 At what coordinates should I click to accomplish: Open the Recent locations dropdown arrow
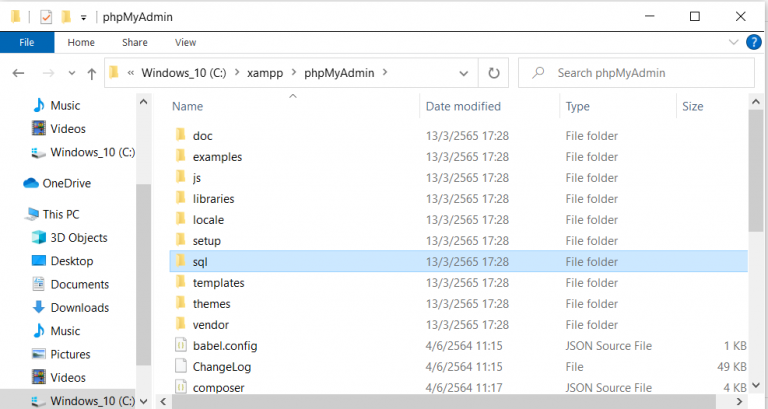tap(69, 73)
